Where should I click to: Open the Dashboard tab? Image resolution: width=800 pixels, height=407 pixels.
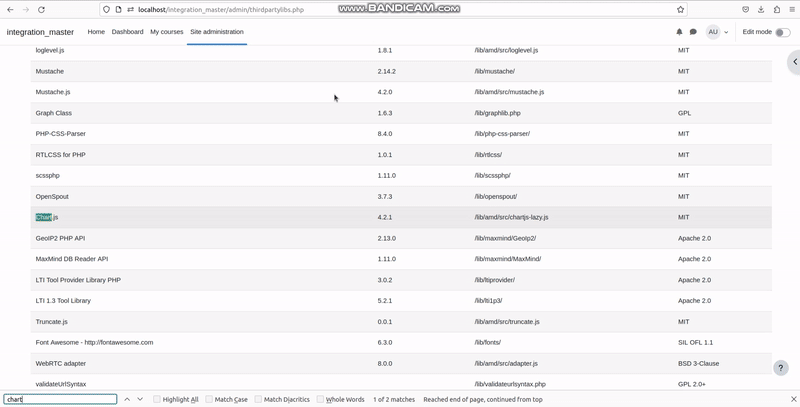click(128, 32)
